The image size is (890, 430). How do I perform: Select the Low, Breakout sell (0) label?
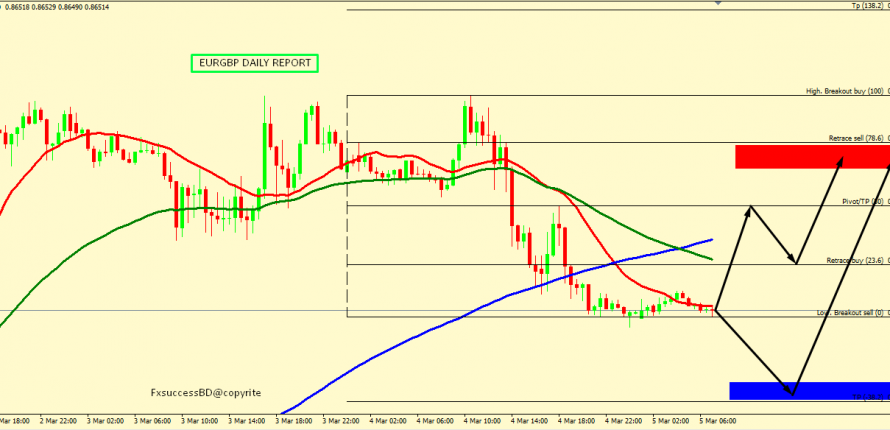850,312
